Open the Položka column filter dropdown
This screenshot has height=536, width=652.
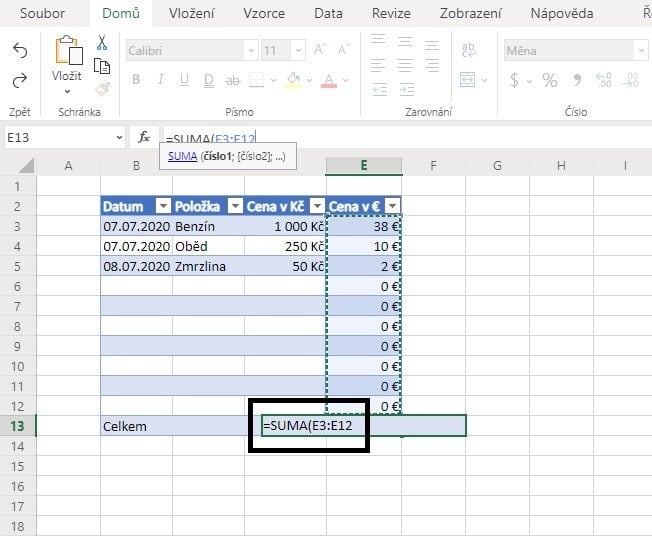coord(234,206)
